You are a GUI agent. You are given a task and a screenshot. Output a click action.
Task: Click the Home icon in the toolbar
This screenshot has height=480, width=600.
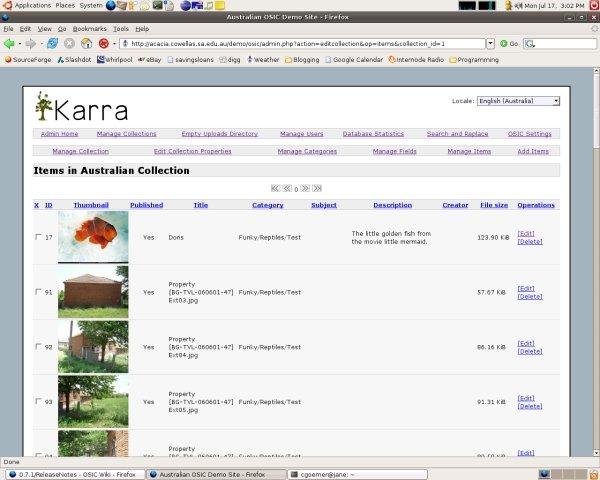point(87,44)
